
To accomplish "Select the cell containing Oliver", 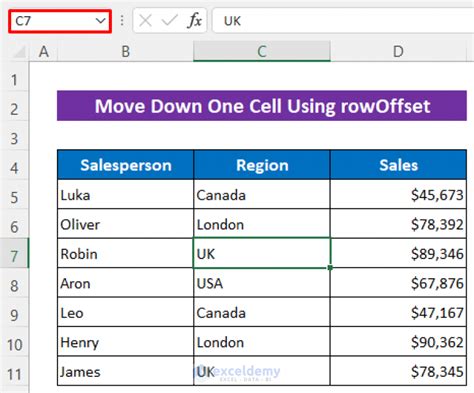I will [125, 224].
